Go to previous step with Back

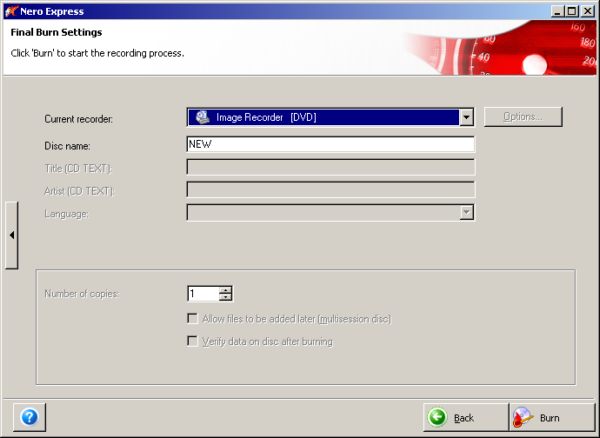[465, 417]
